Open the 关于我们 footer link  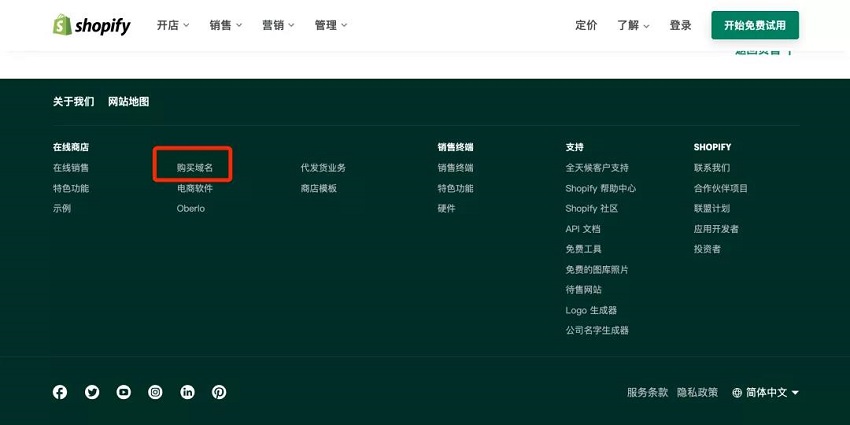pos(74,101)
